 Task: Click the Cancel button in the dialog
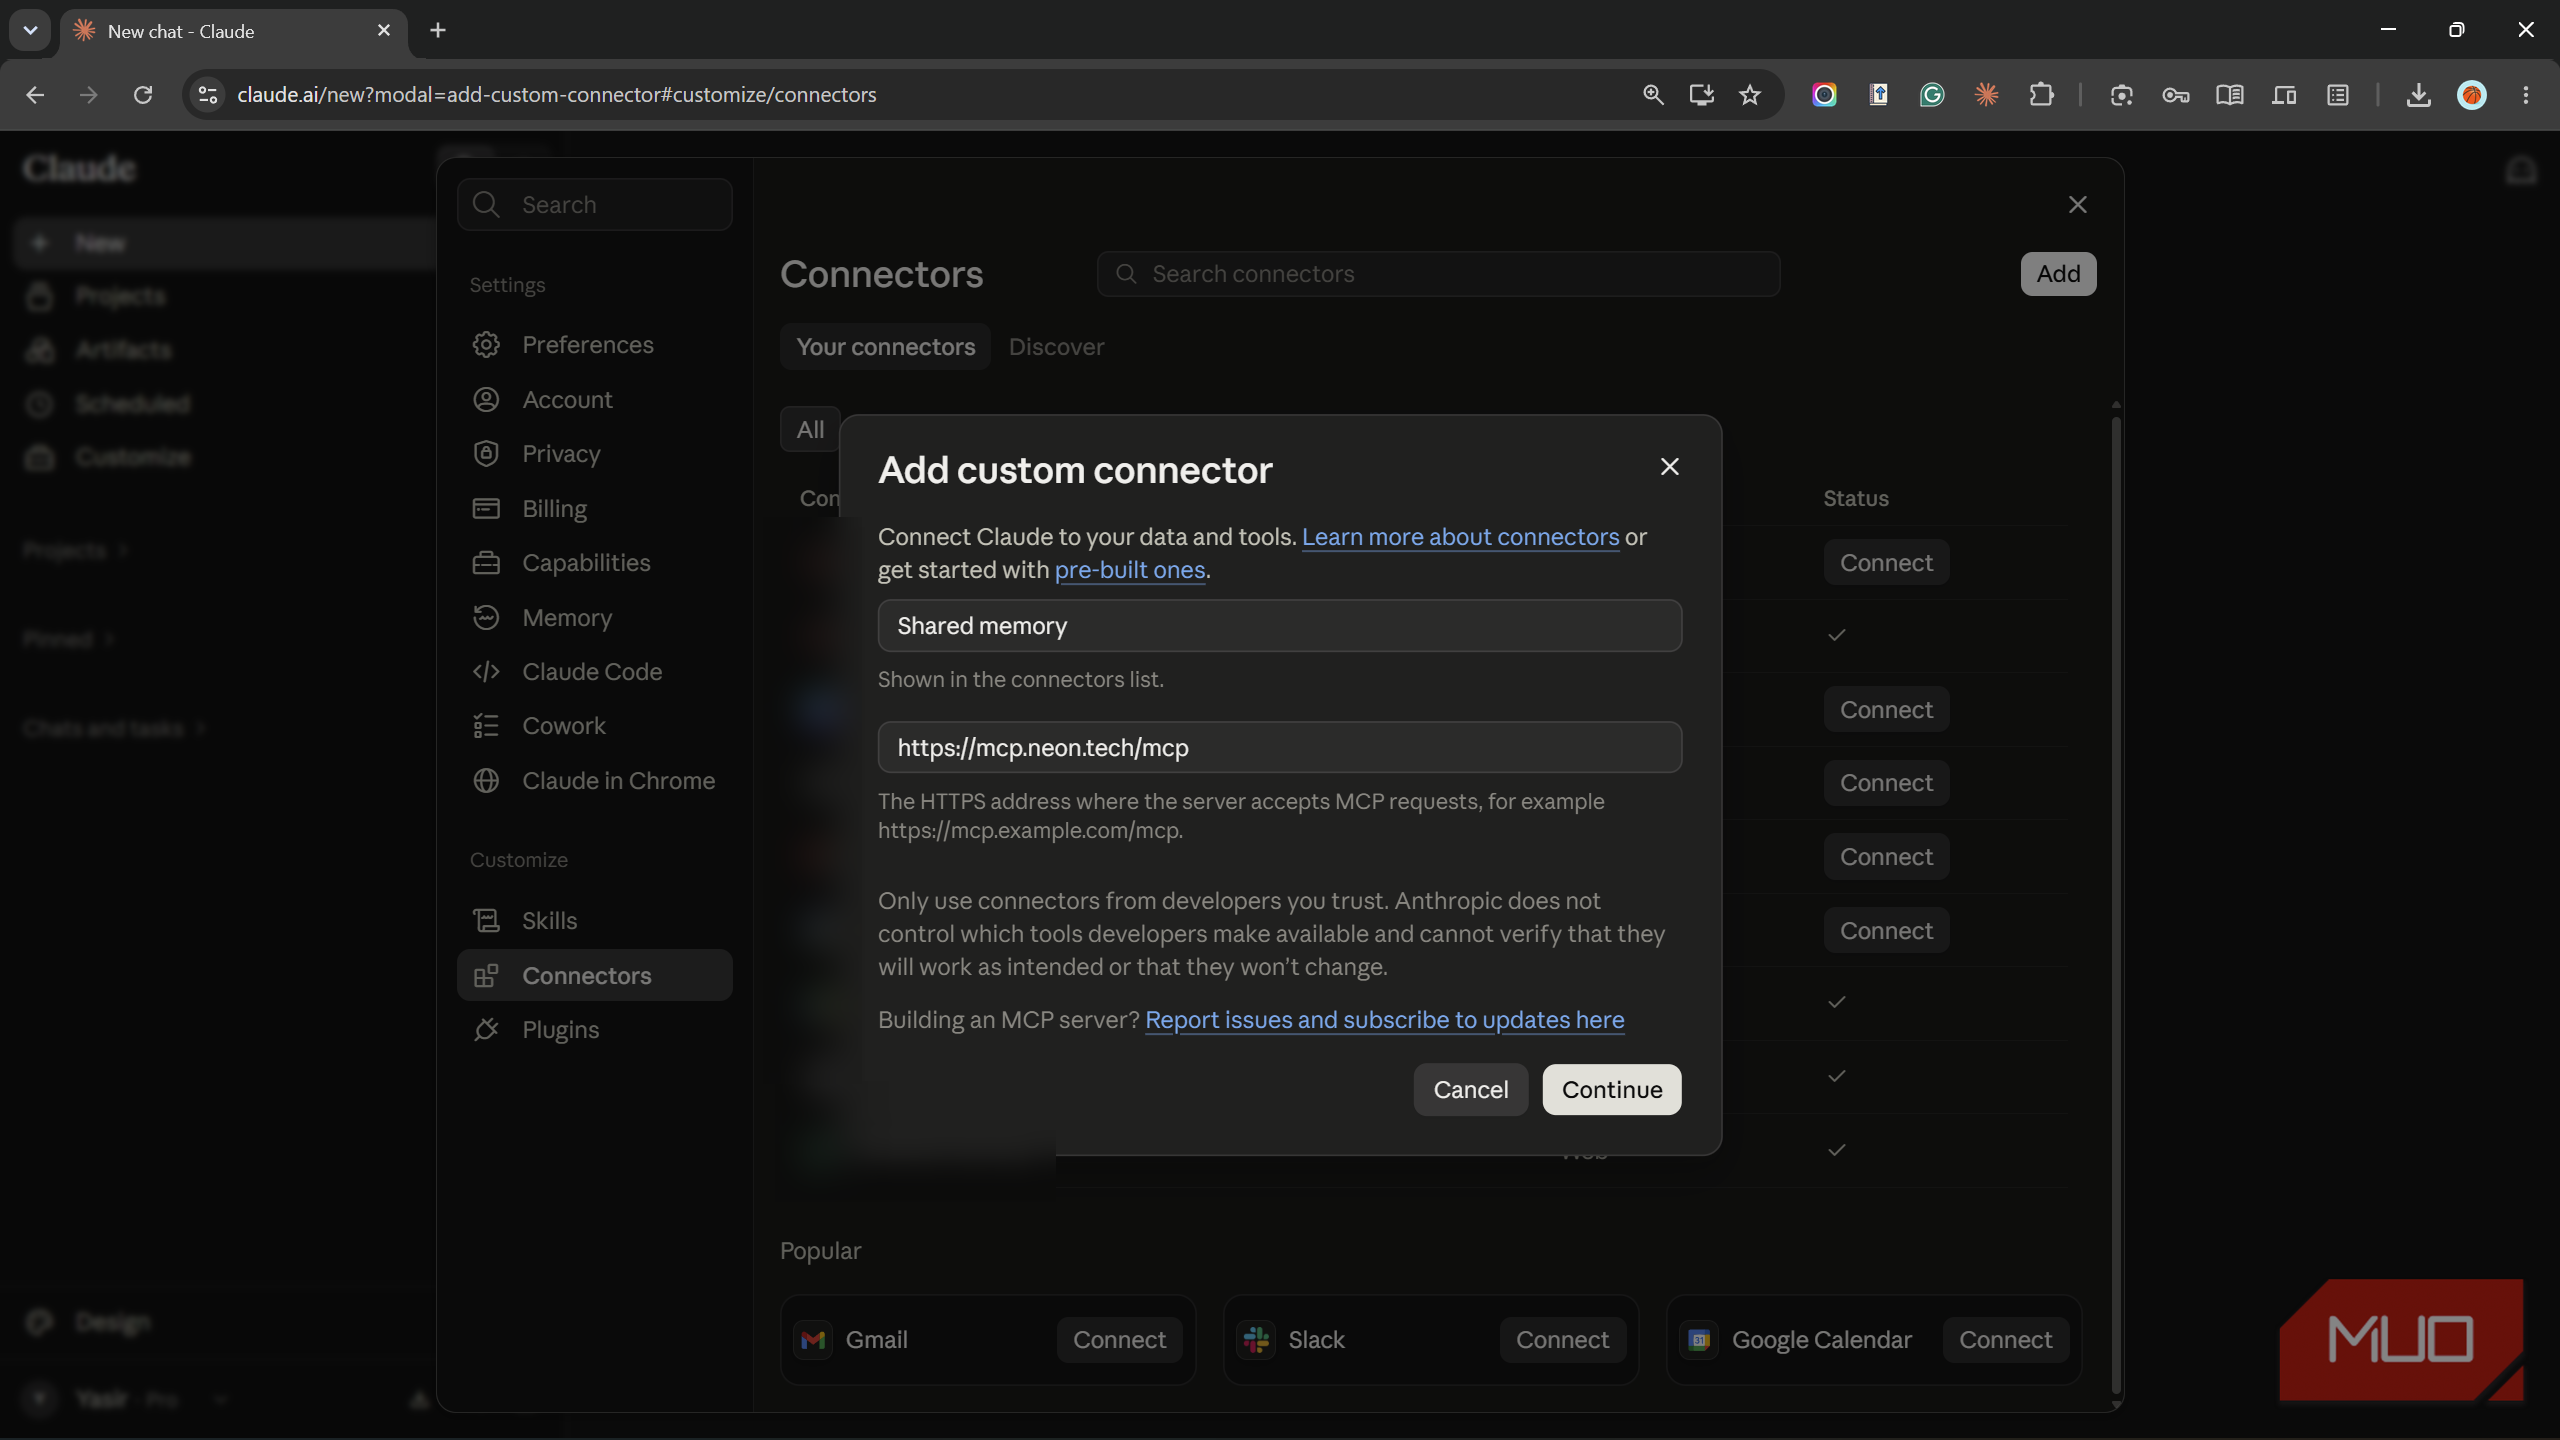1471,1089
